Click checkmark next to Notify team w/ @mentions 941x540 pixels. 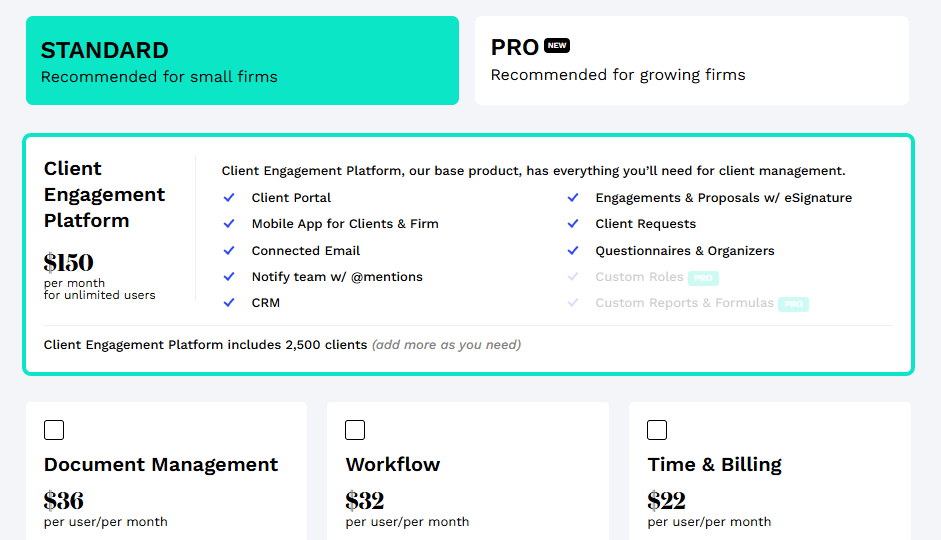tap(229, 277)
